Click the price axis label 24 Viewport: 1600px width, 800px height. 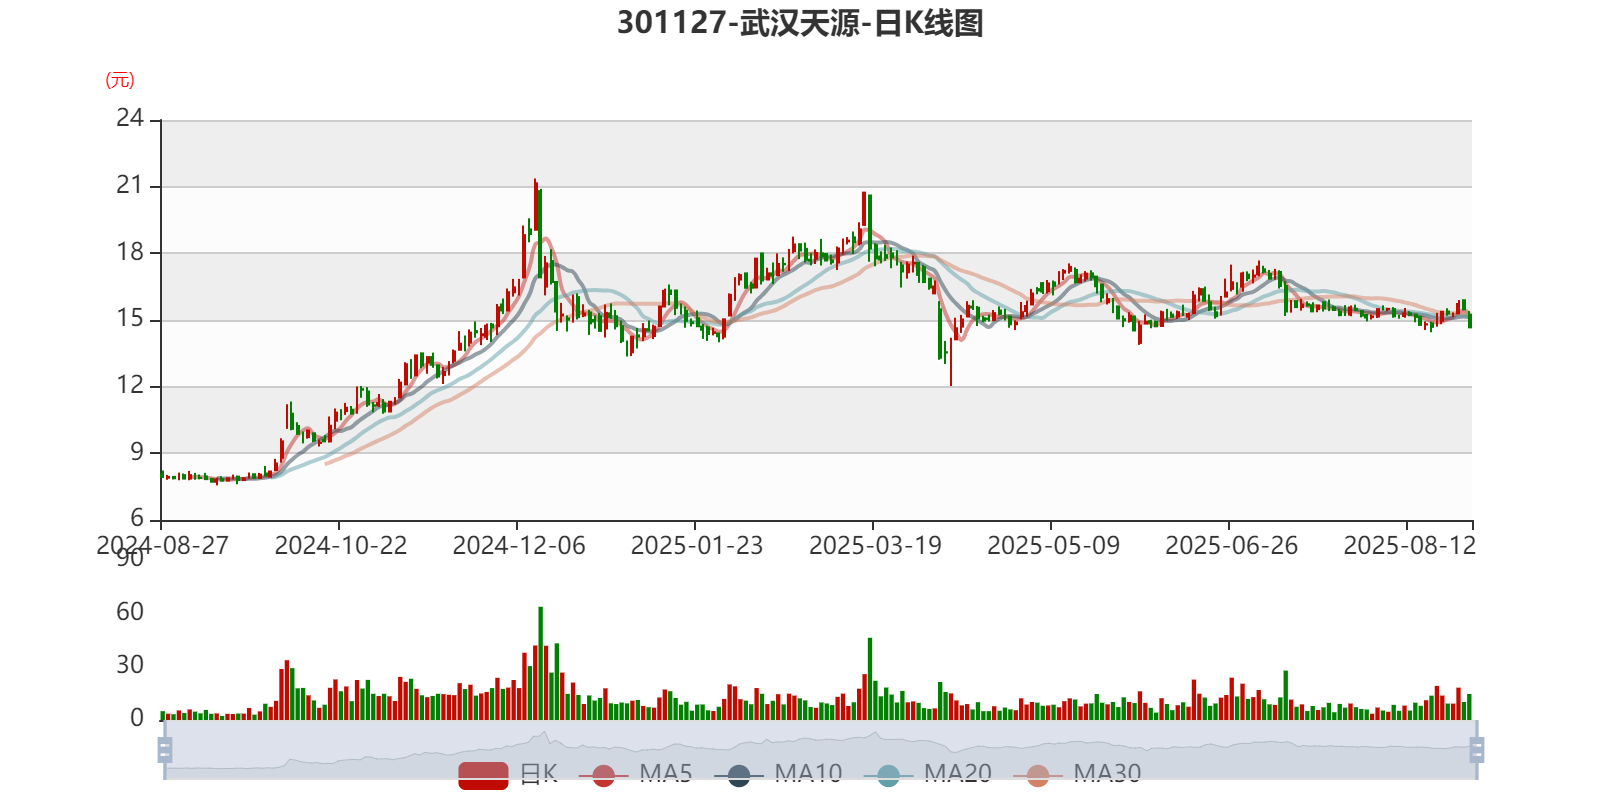[130, 118]
